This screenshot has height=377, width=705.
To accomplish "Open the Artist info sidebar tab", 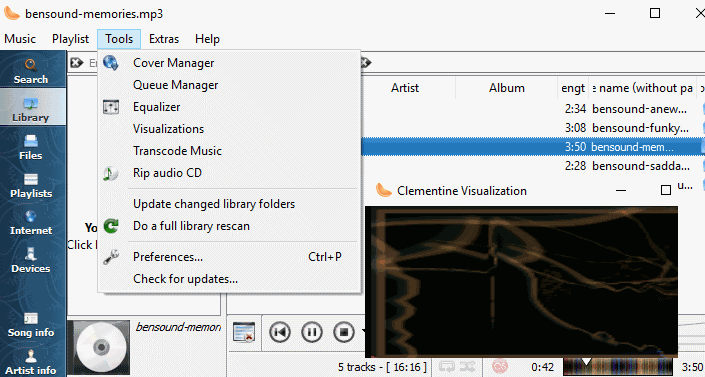I will (31, 362).
